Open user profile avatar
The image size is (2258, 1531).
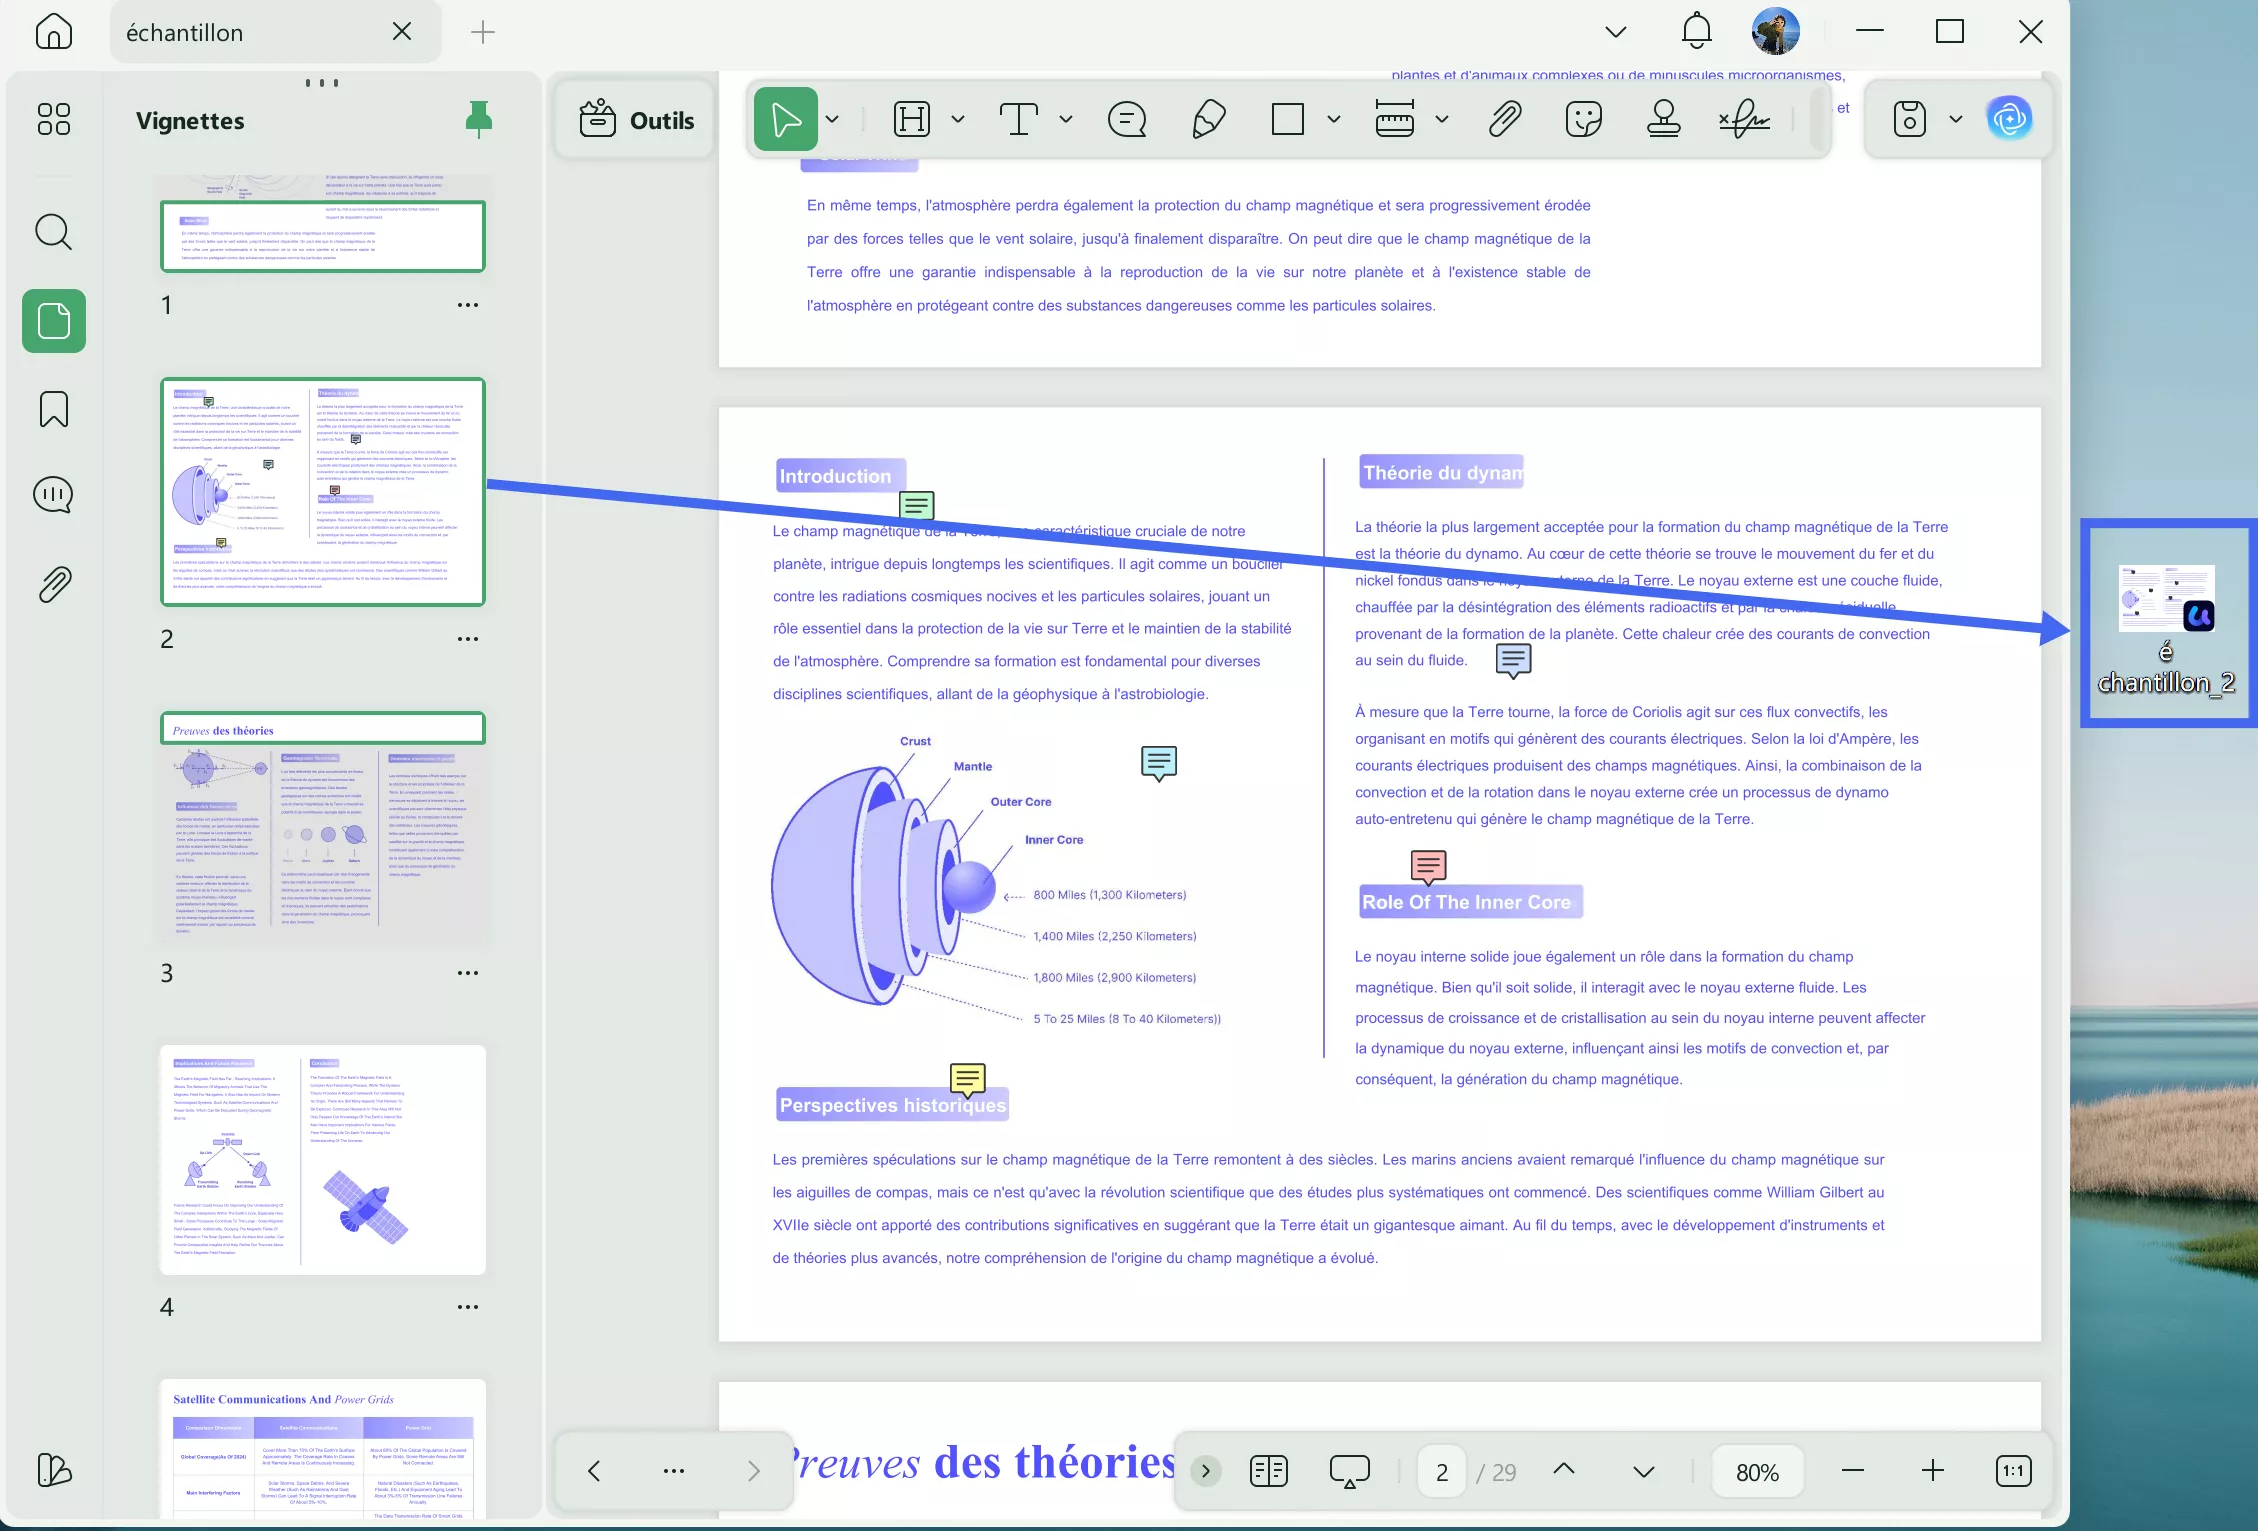pyautogui.click(x=1776, y=31)
